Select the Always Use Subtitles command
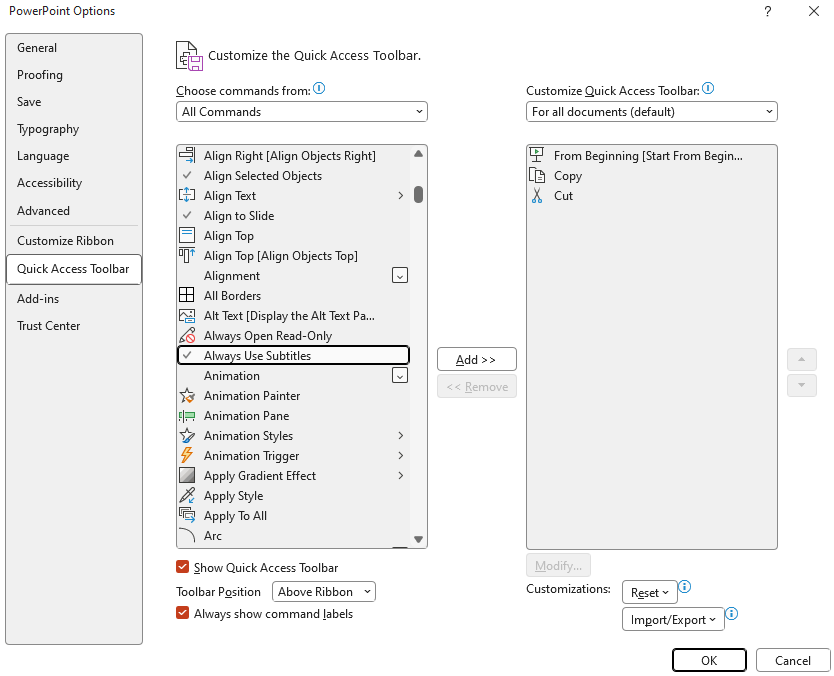The height and width of the screenshot is (676, 834). [x=293, y=355]
